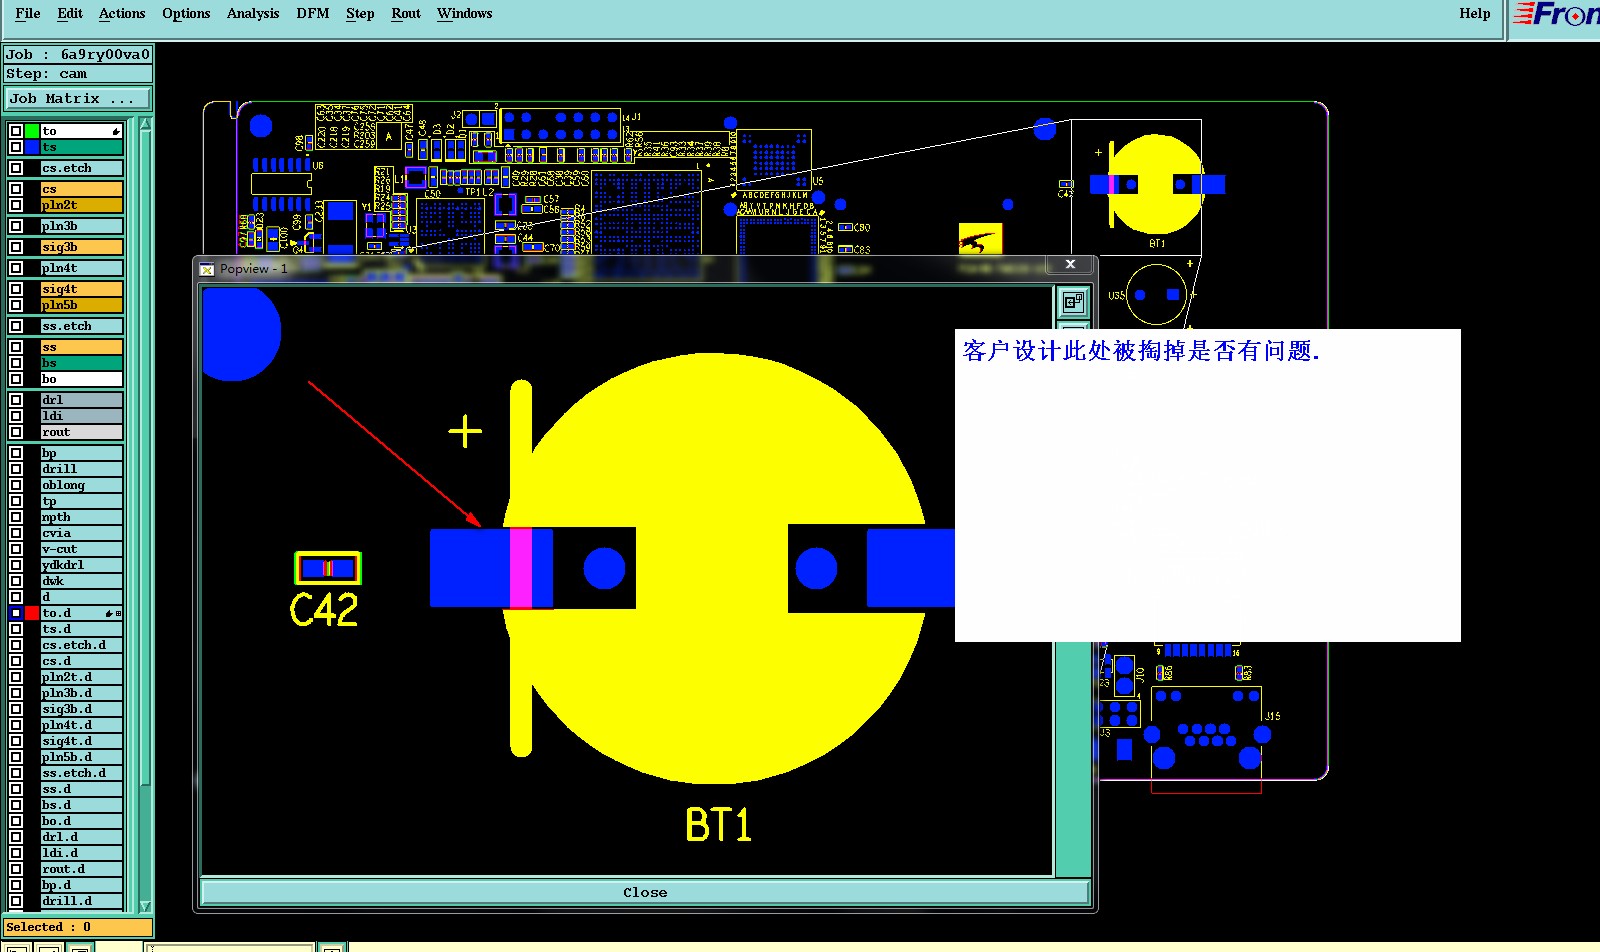Click the hand edit icon on layer to.d

coord(111,613)
